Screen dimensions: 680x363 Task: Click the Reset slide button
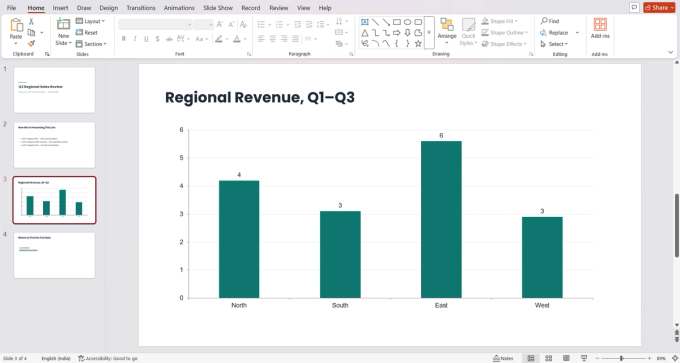(87, 33)
